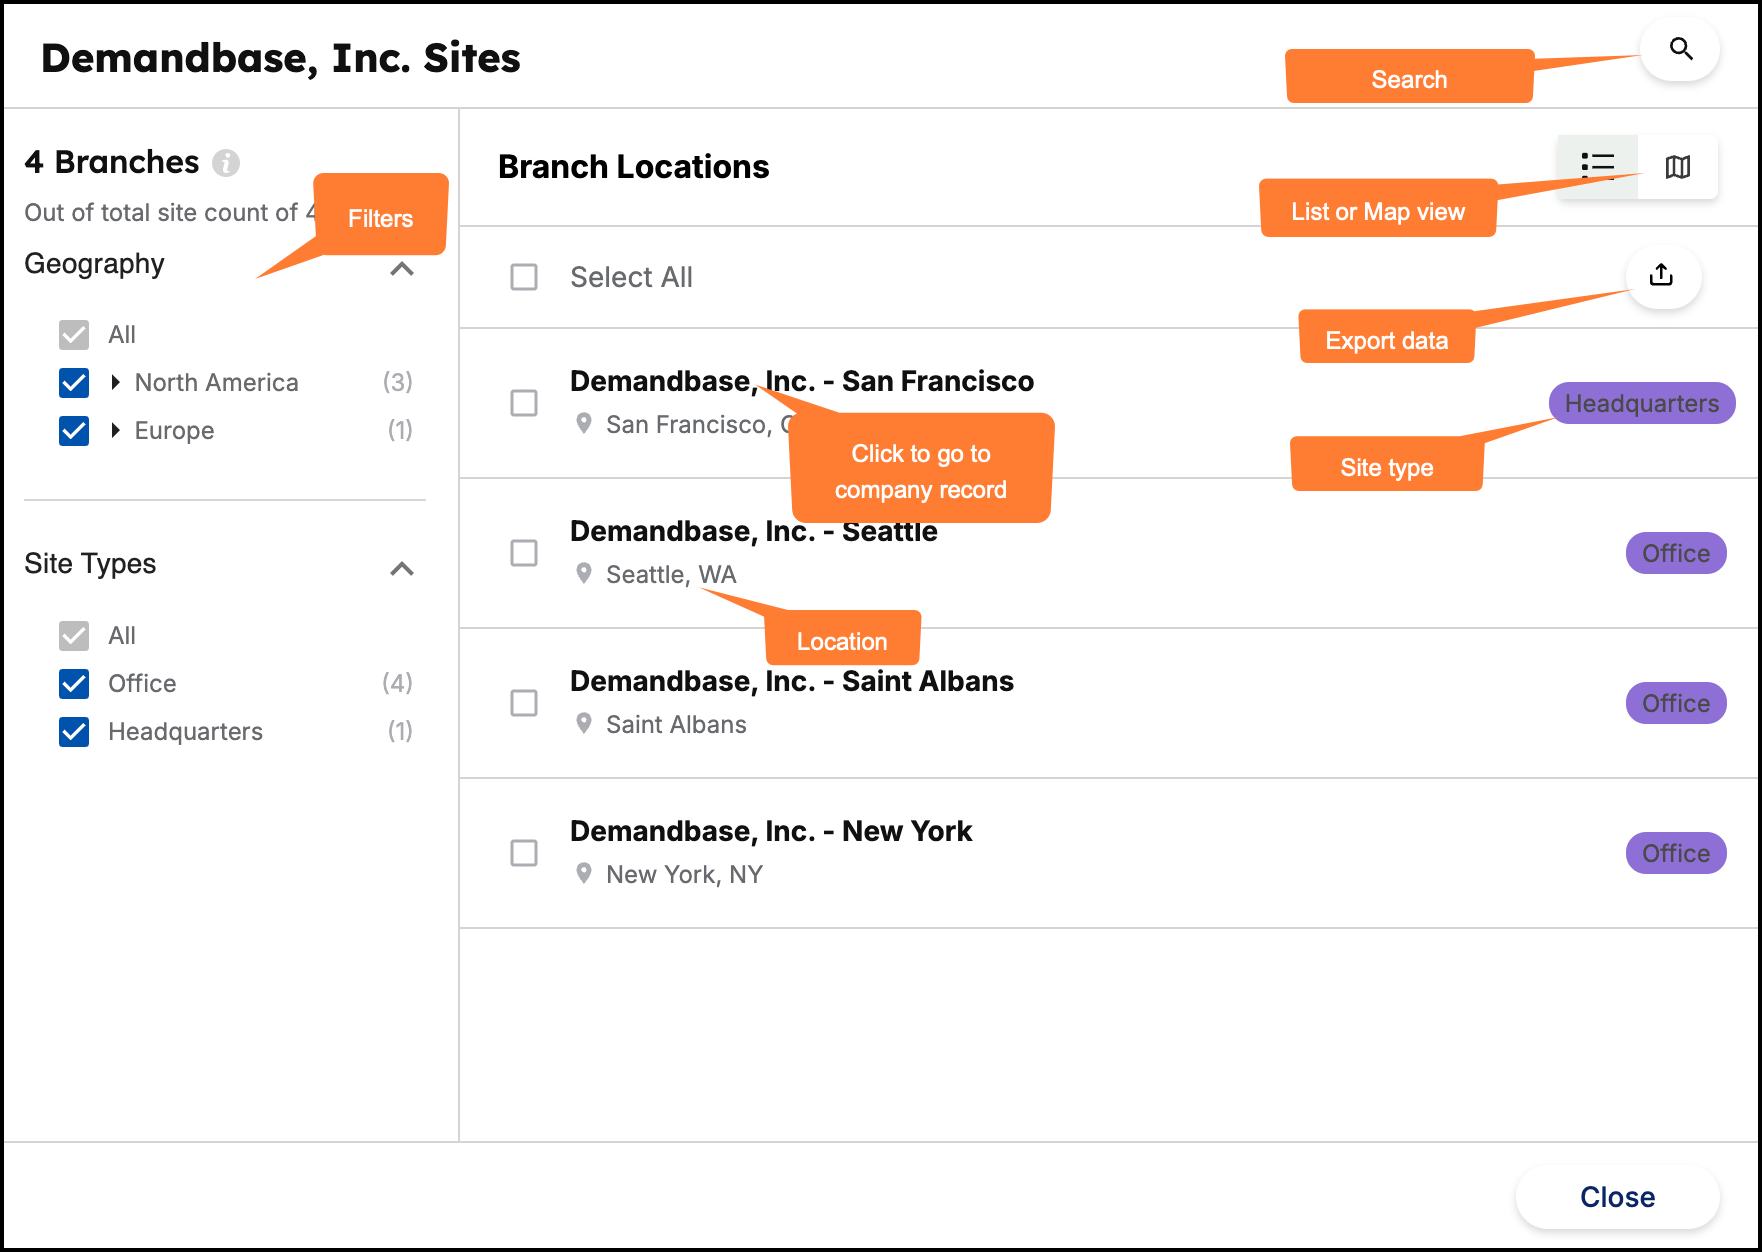Toggle Geography All checkbox

(x=74, y=334)
